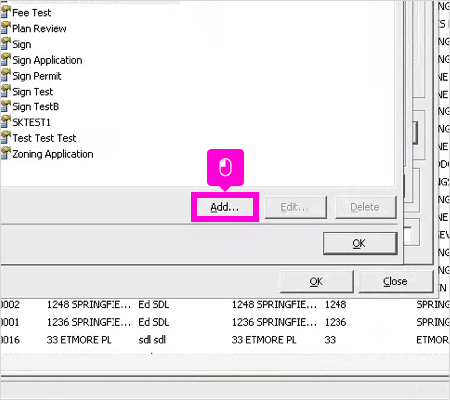
Task: Close the outer dialog with Close button
Action: (x=396, y=282)
